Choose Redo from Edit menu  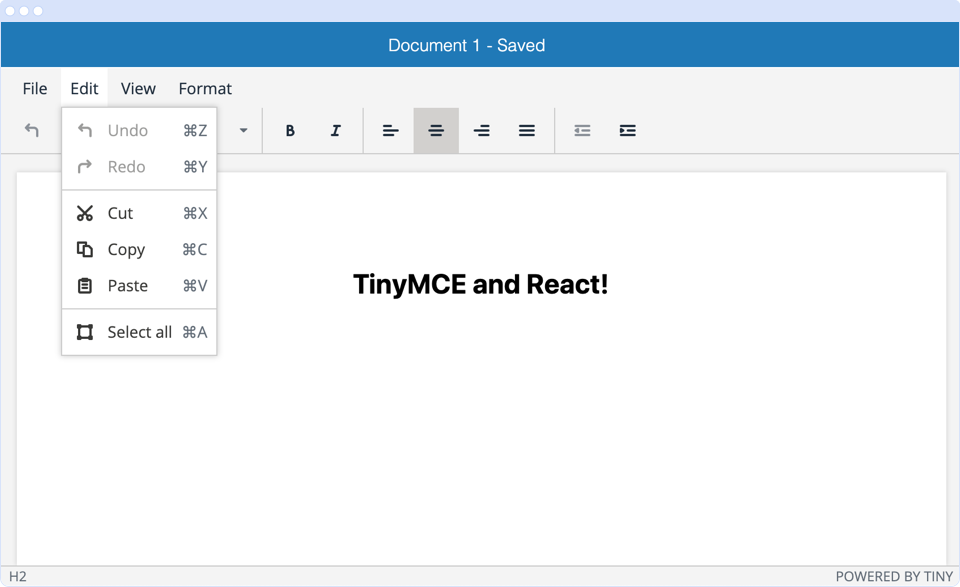point(140,166)
